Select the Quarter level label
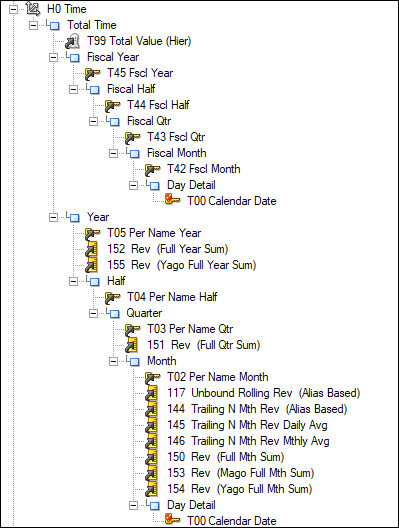The width and height of the screenshot is (399, 528). tap(144, 313)
